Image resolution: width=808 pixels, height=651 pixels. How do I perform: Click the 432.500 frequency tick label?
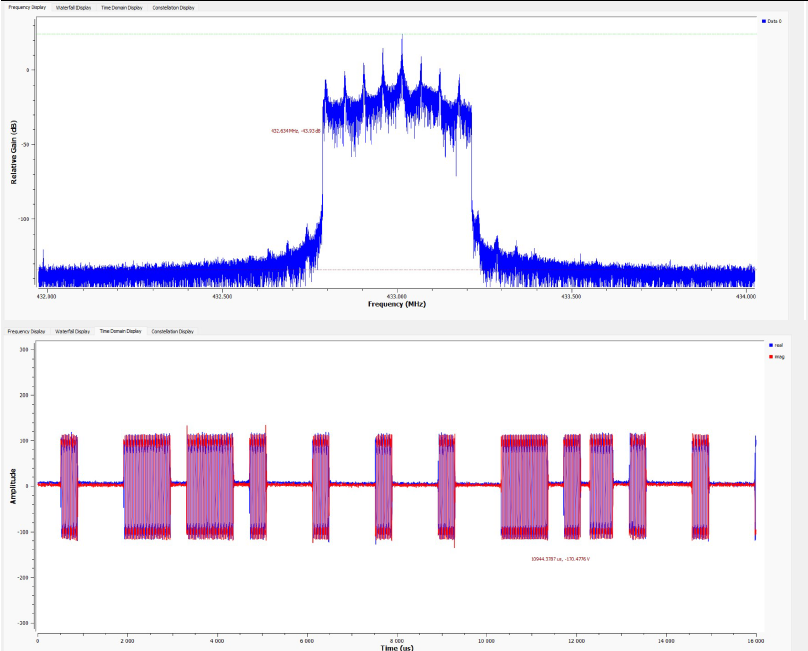pos(222,296)
